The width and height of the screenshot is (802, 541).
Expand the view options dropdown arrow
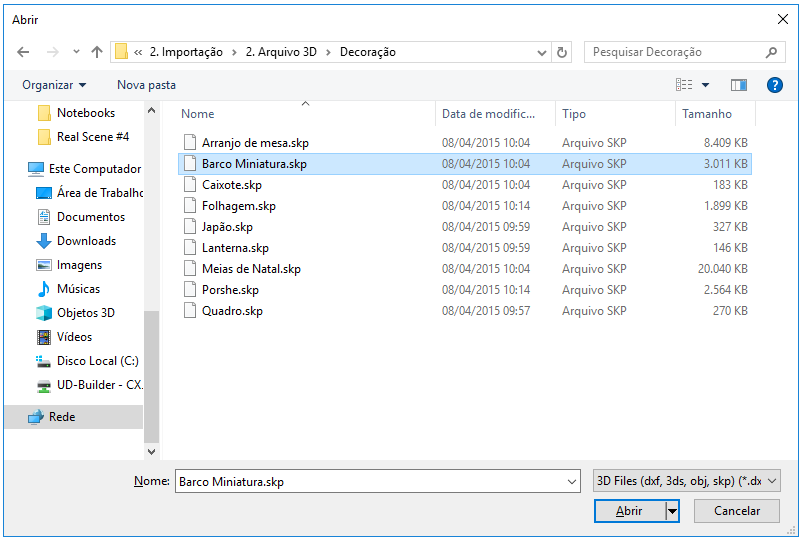click(705, 85)
